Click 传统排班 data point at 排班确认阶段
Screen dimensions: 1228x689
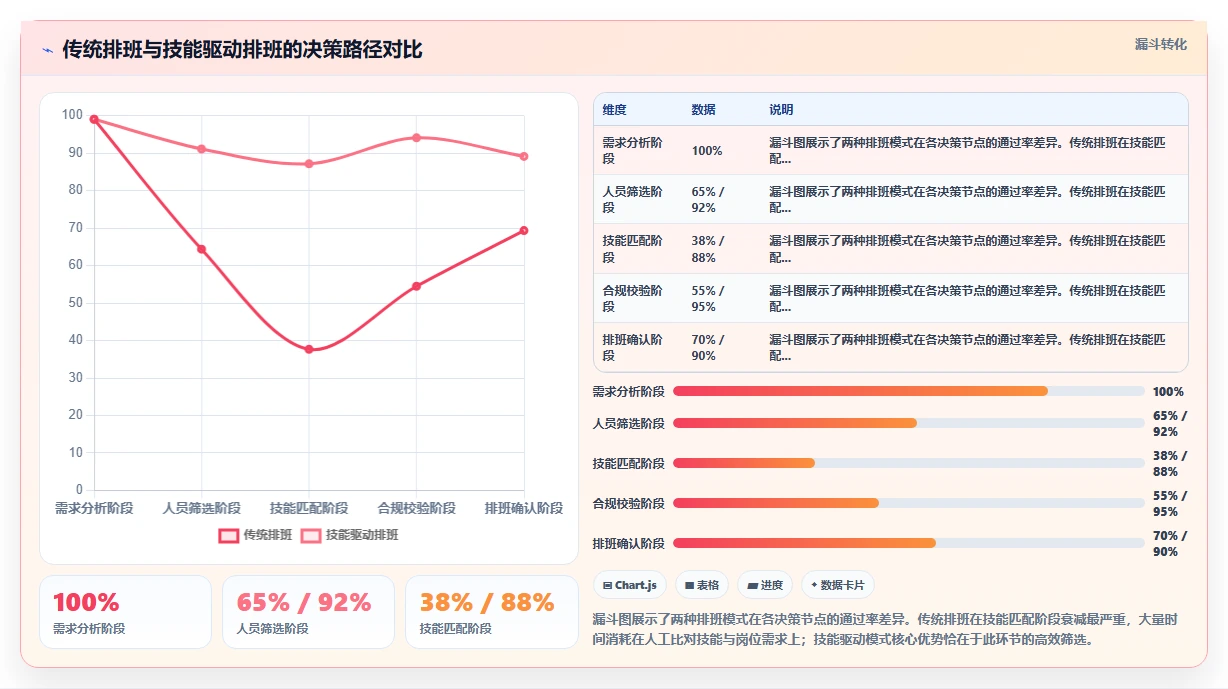(x=524, y=230)
